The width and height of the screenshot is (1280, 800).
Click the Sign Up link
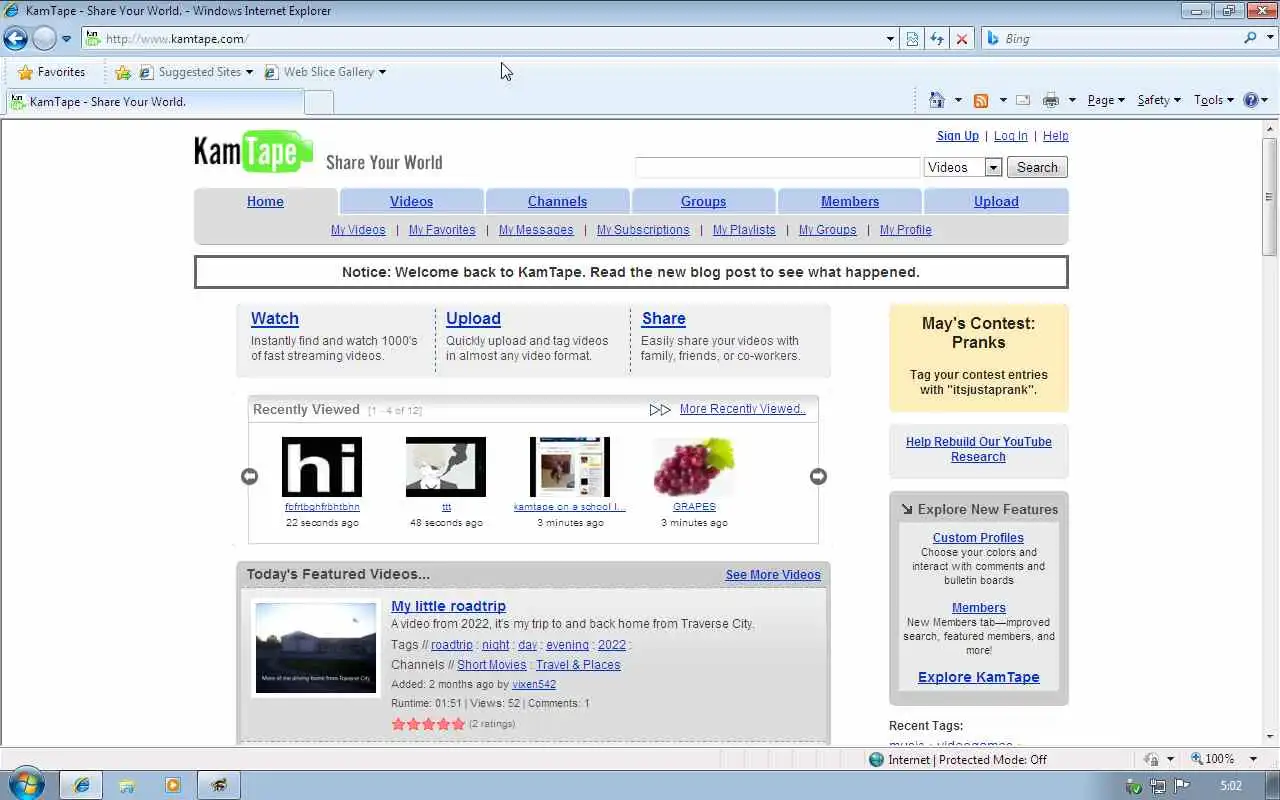957,136
